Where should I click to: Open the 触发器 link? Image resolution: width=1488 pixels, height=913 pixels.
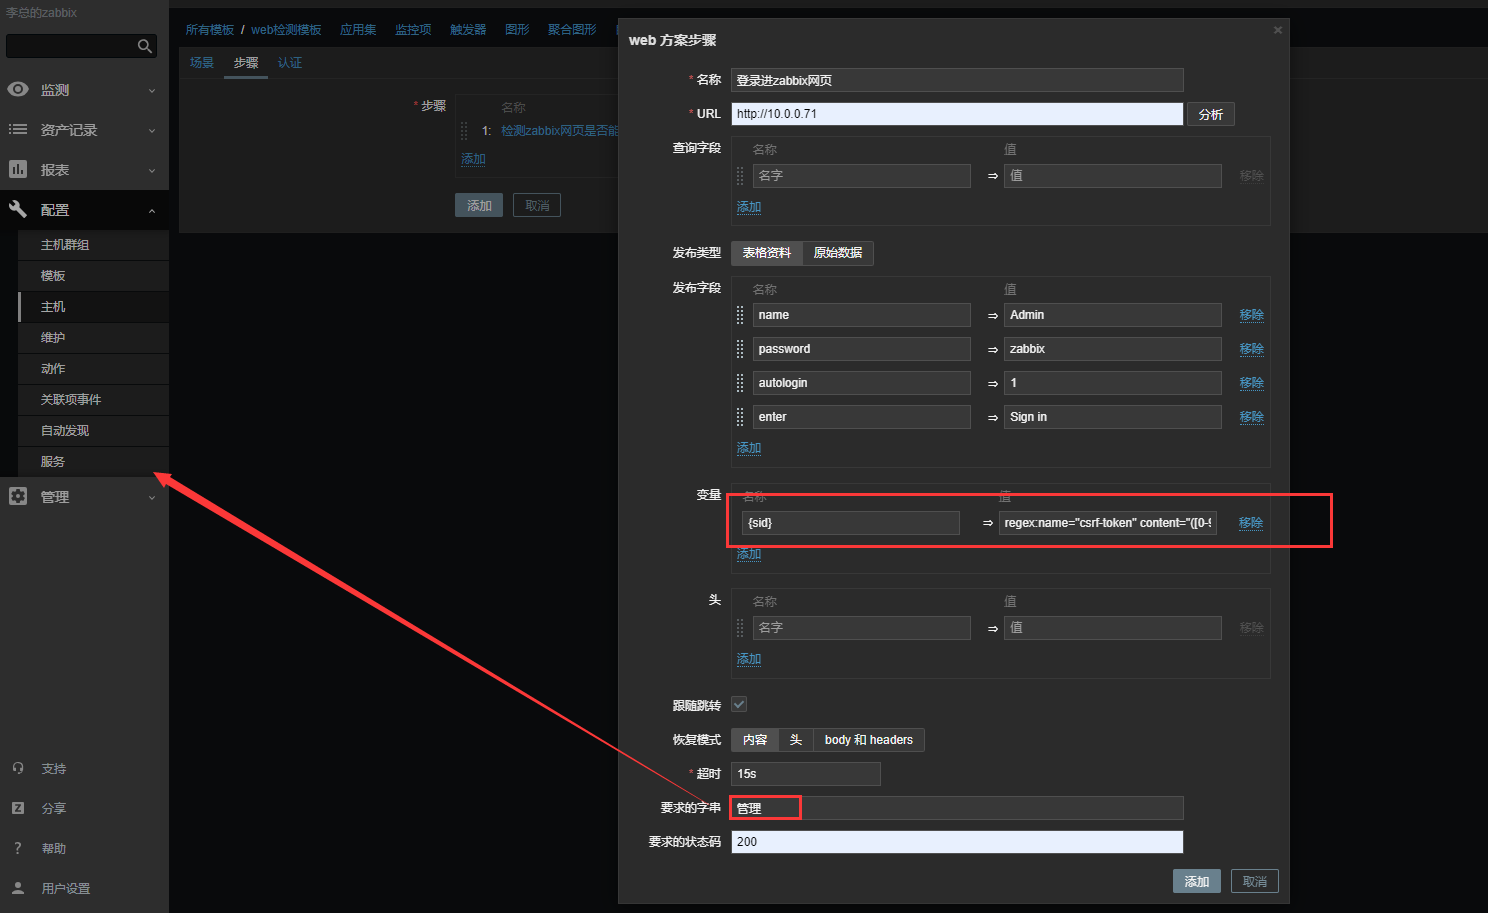pos(468,30)
